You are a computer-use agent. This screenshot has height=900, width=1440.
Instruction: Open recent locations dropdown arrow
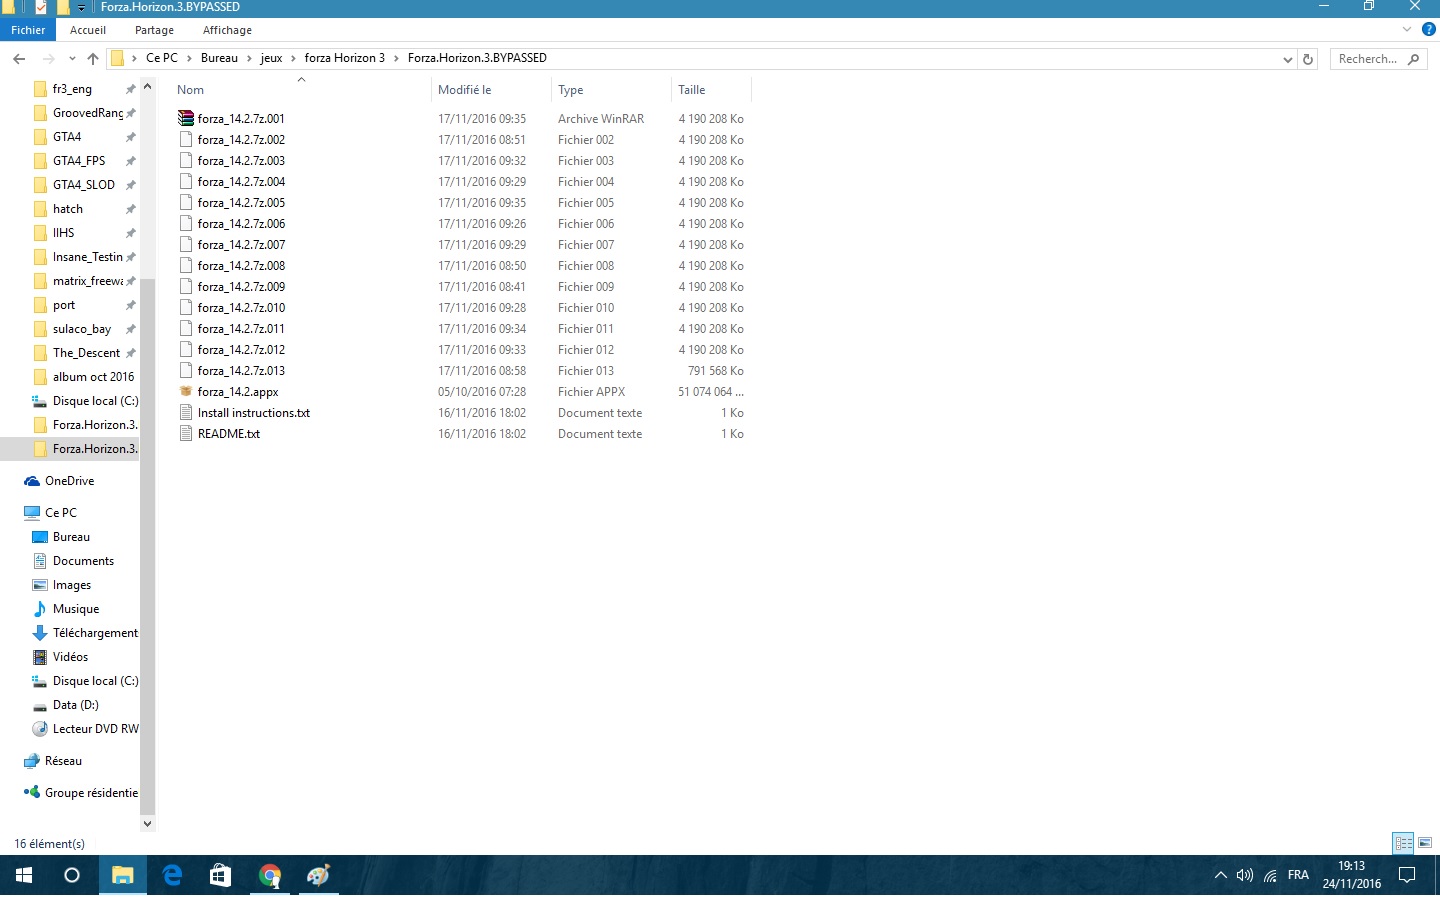tap(72, 59)
